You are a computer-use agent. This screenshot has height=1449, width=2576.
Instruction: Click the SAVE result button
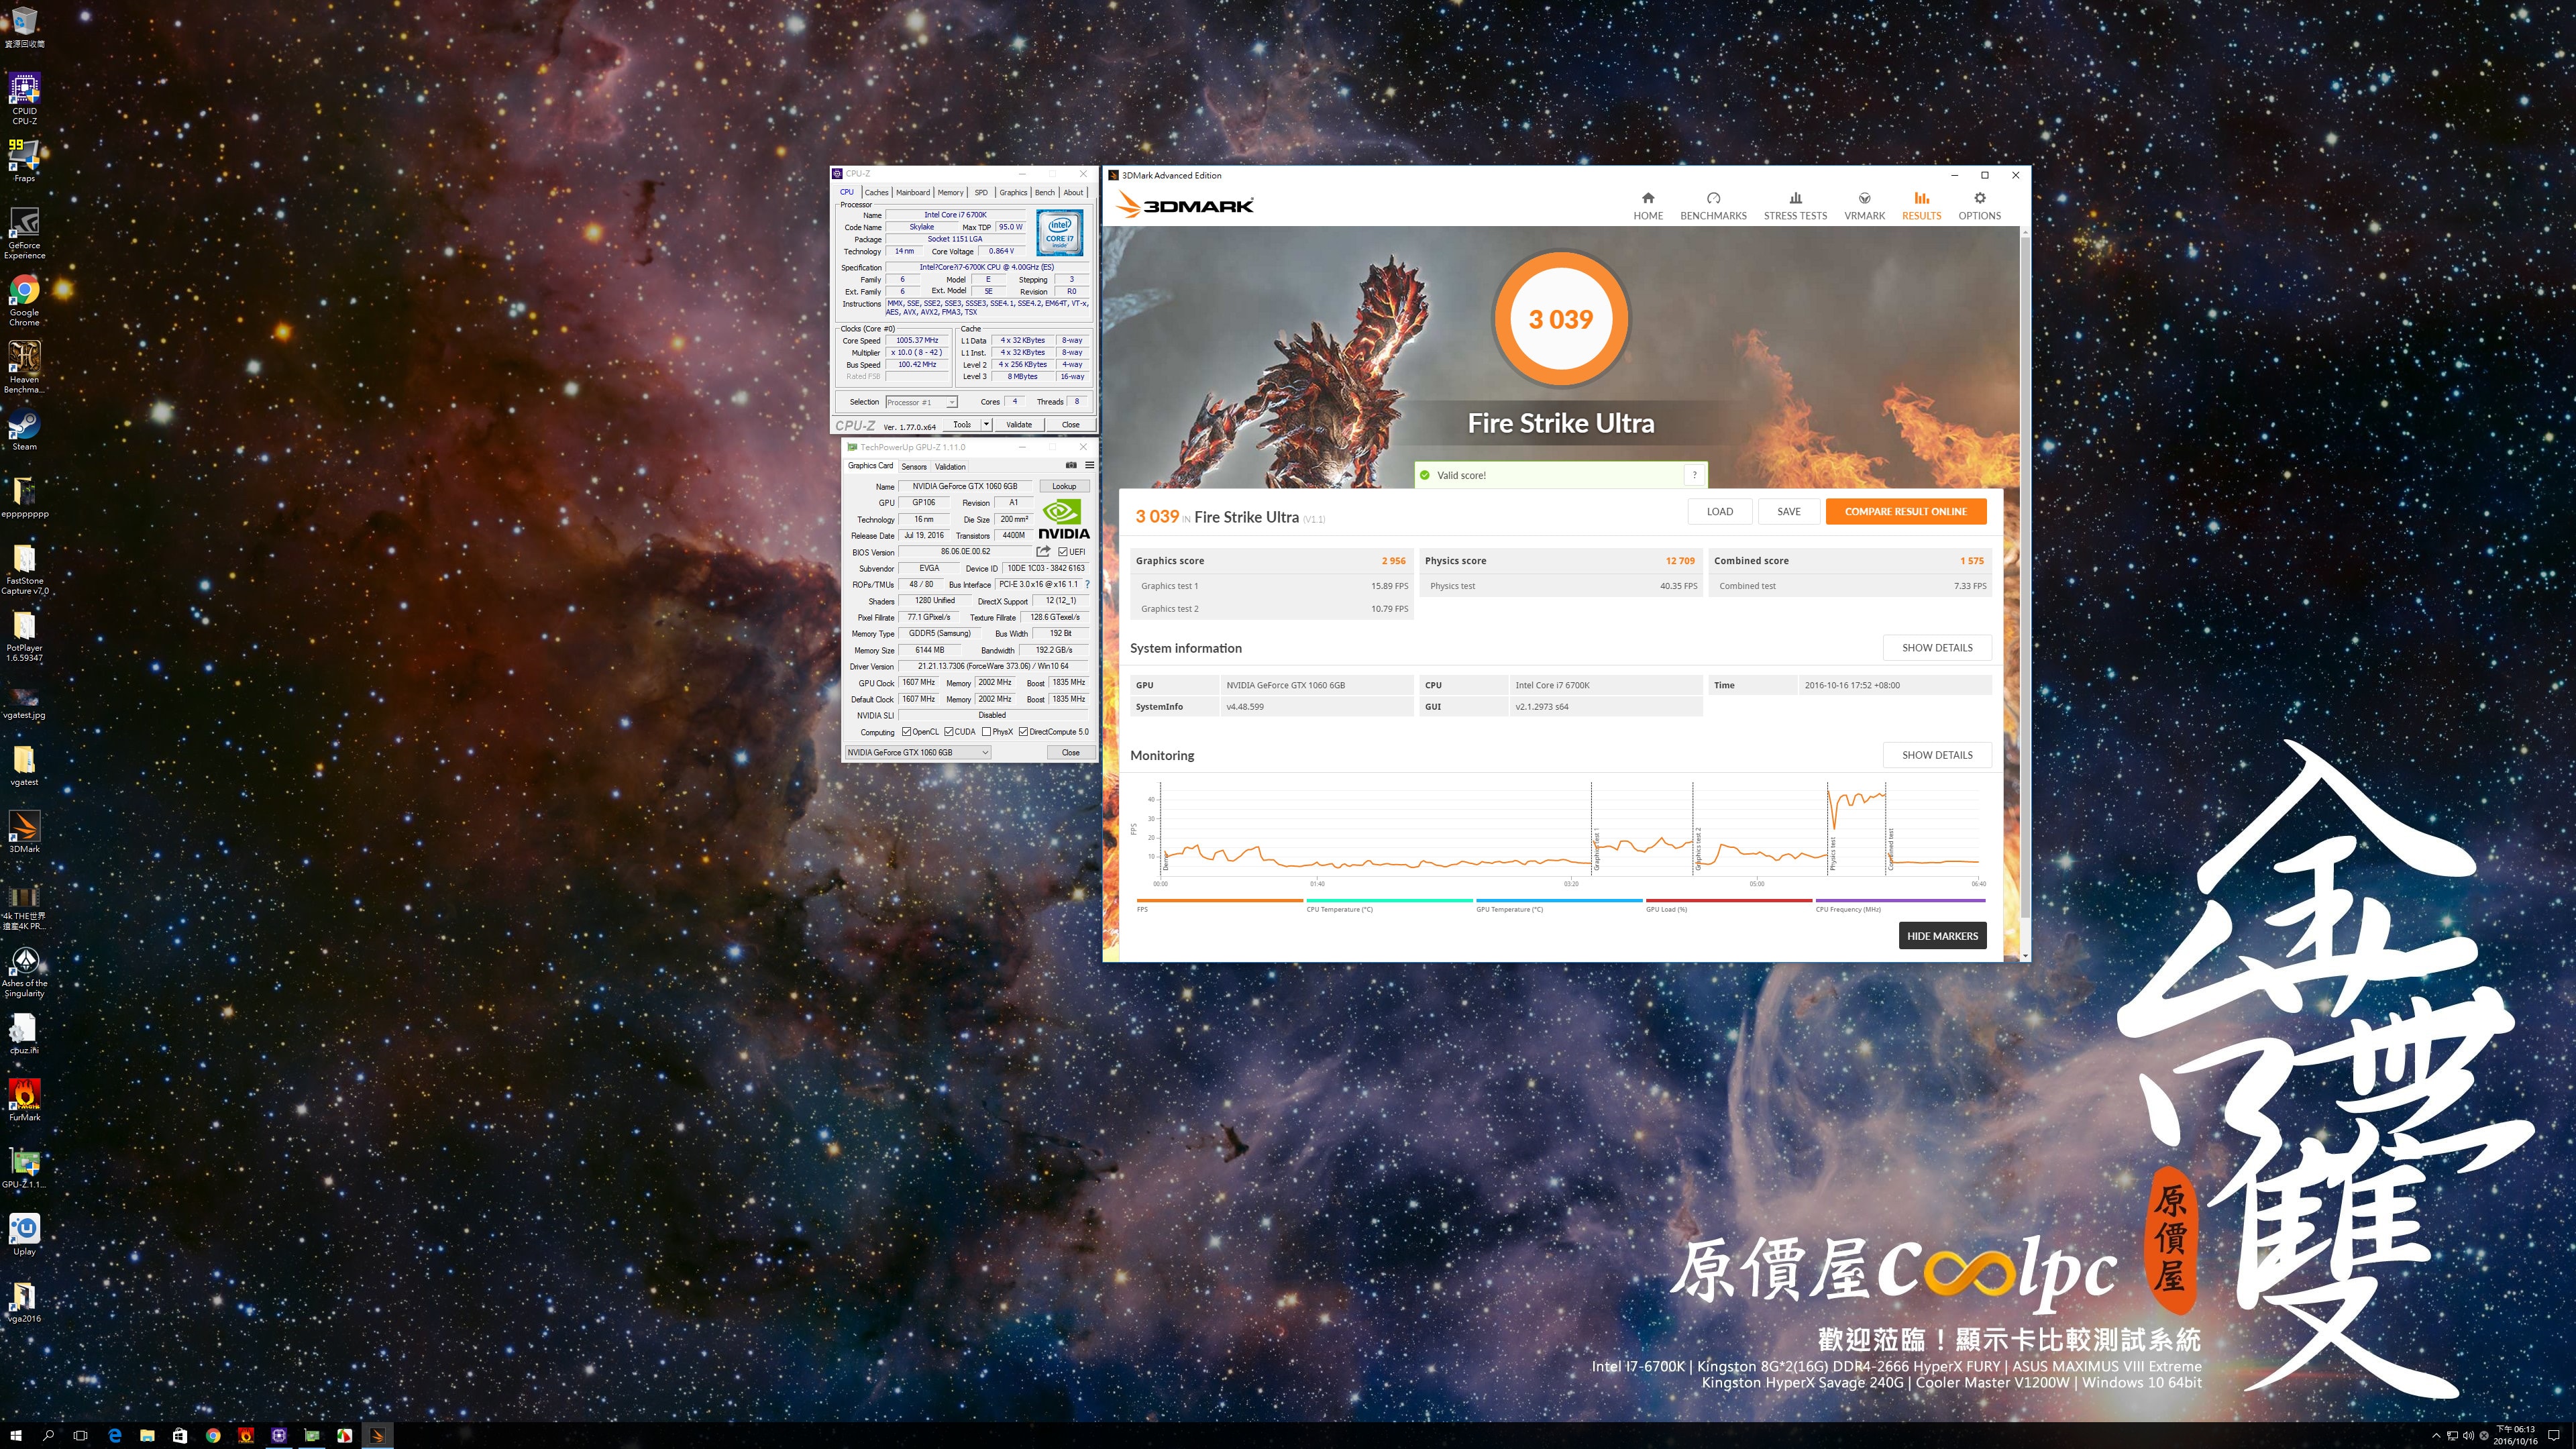pos(1789,511)
